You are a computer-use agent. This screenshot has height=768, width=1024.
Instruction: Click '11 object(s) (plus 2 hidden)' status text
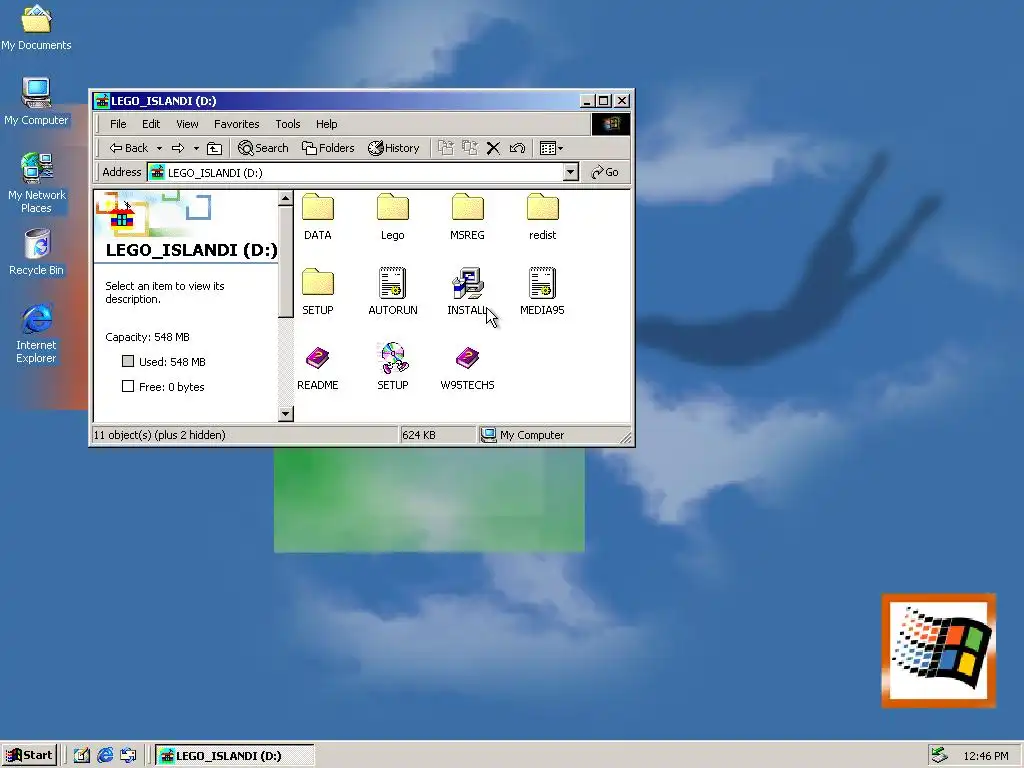(x=159, y=435)
